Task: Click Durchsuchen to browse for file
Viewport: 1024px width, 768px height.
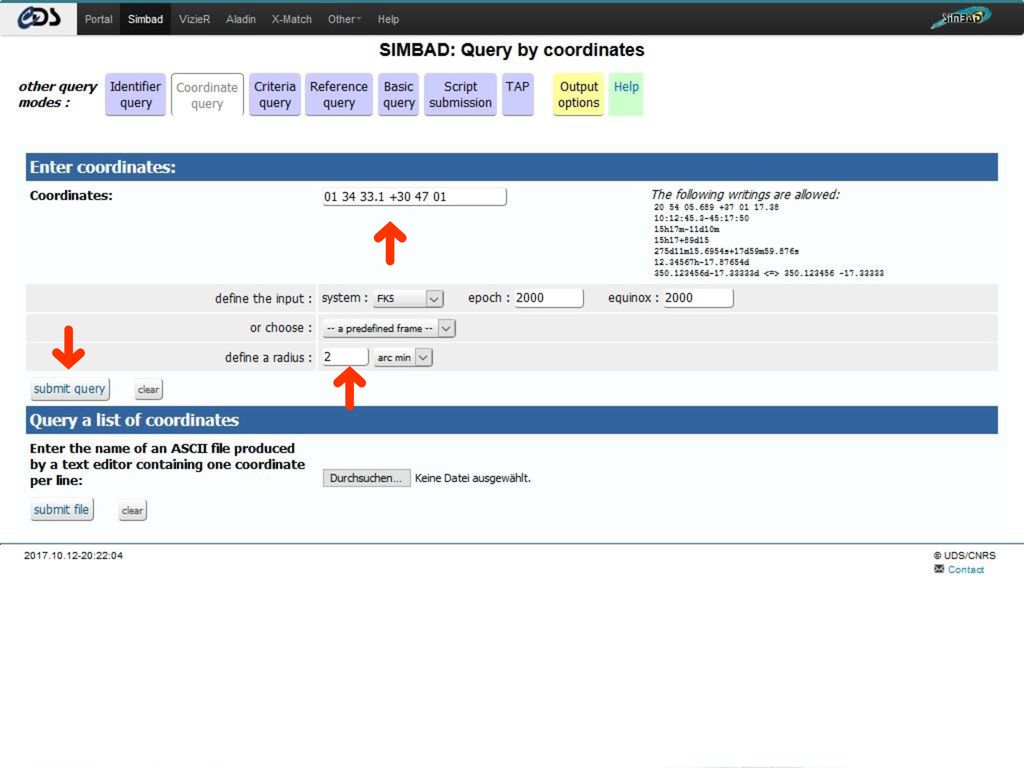Action: pyautogui.click(x=366, y=478)
